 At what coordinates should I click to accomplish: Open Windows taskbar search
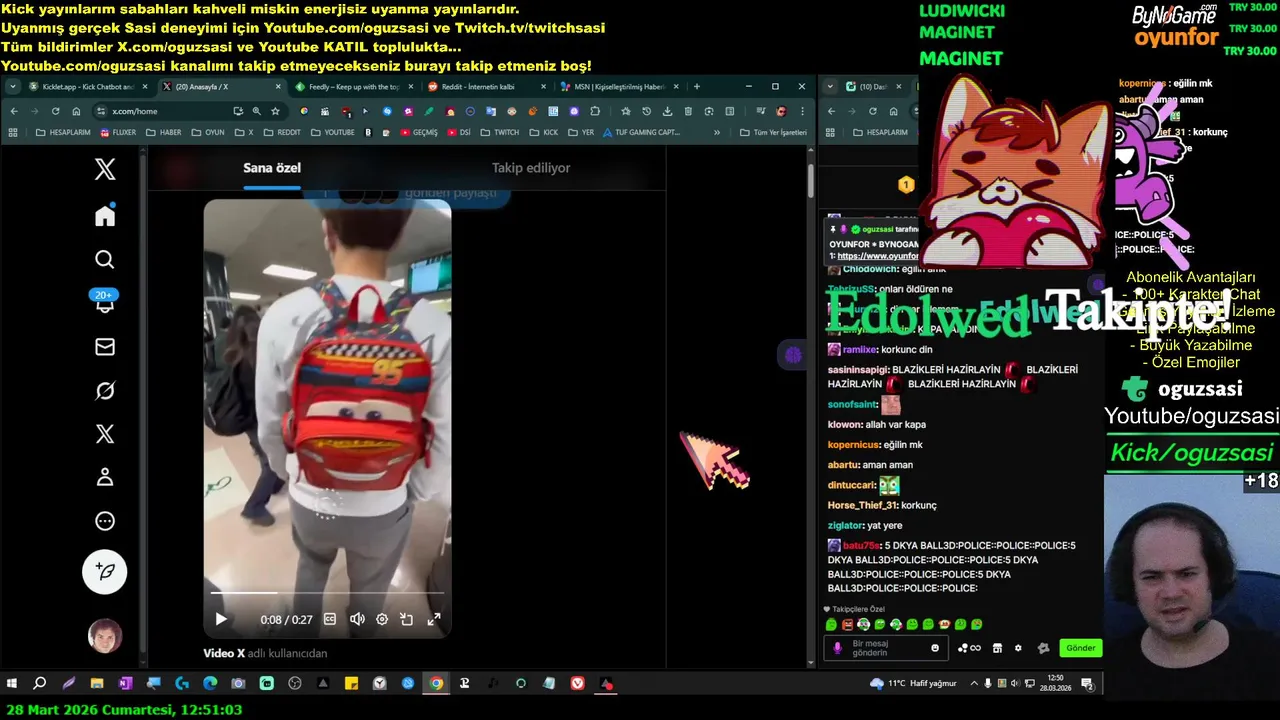pos(40,684)
